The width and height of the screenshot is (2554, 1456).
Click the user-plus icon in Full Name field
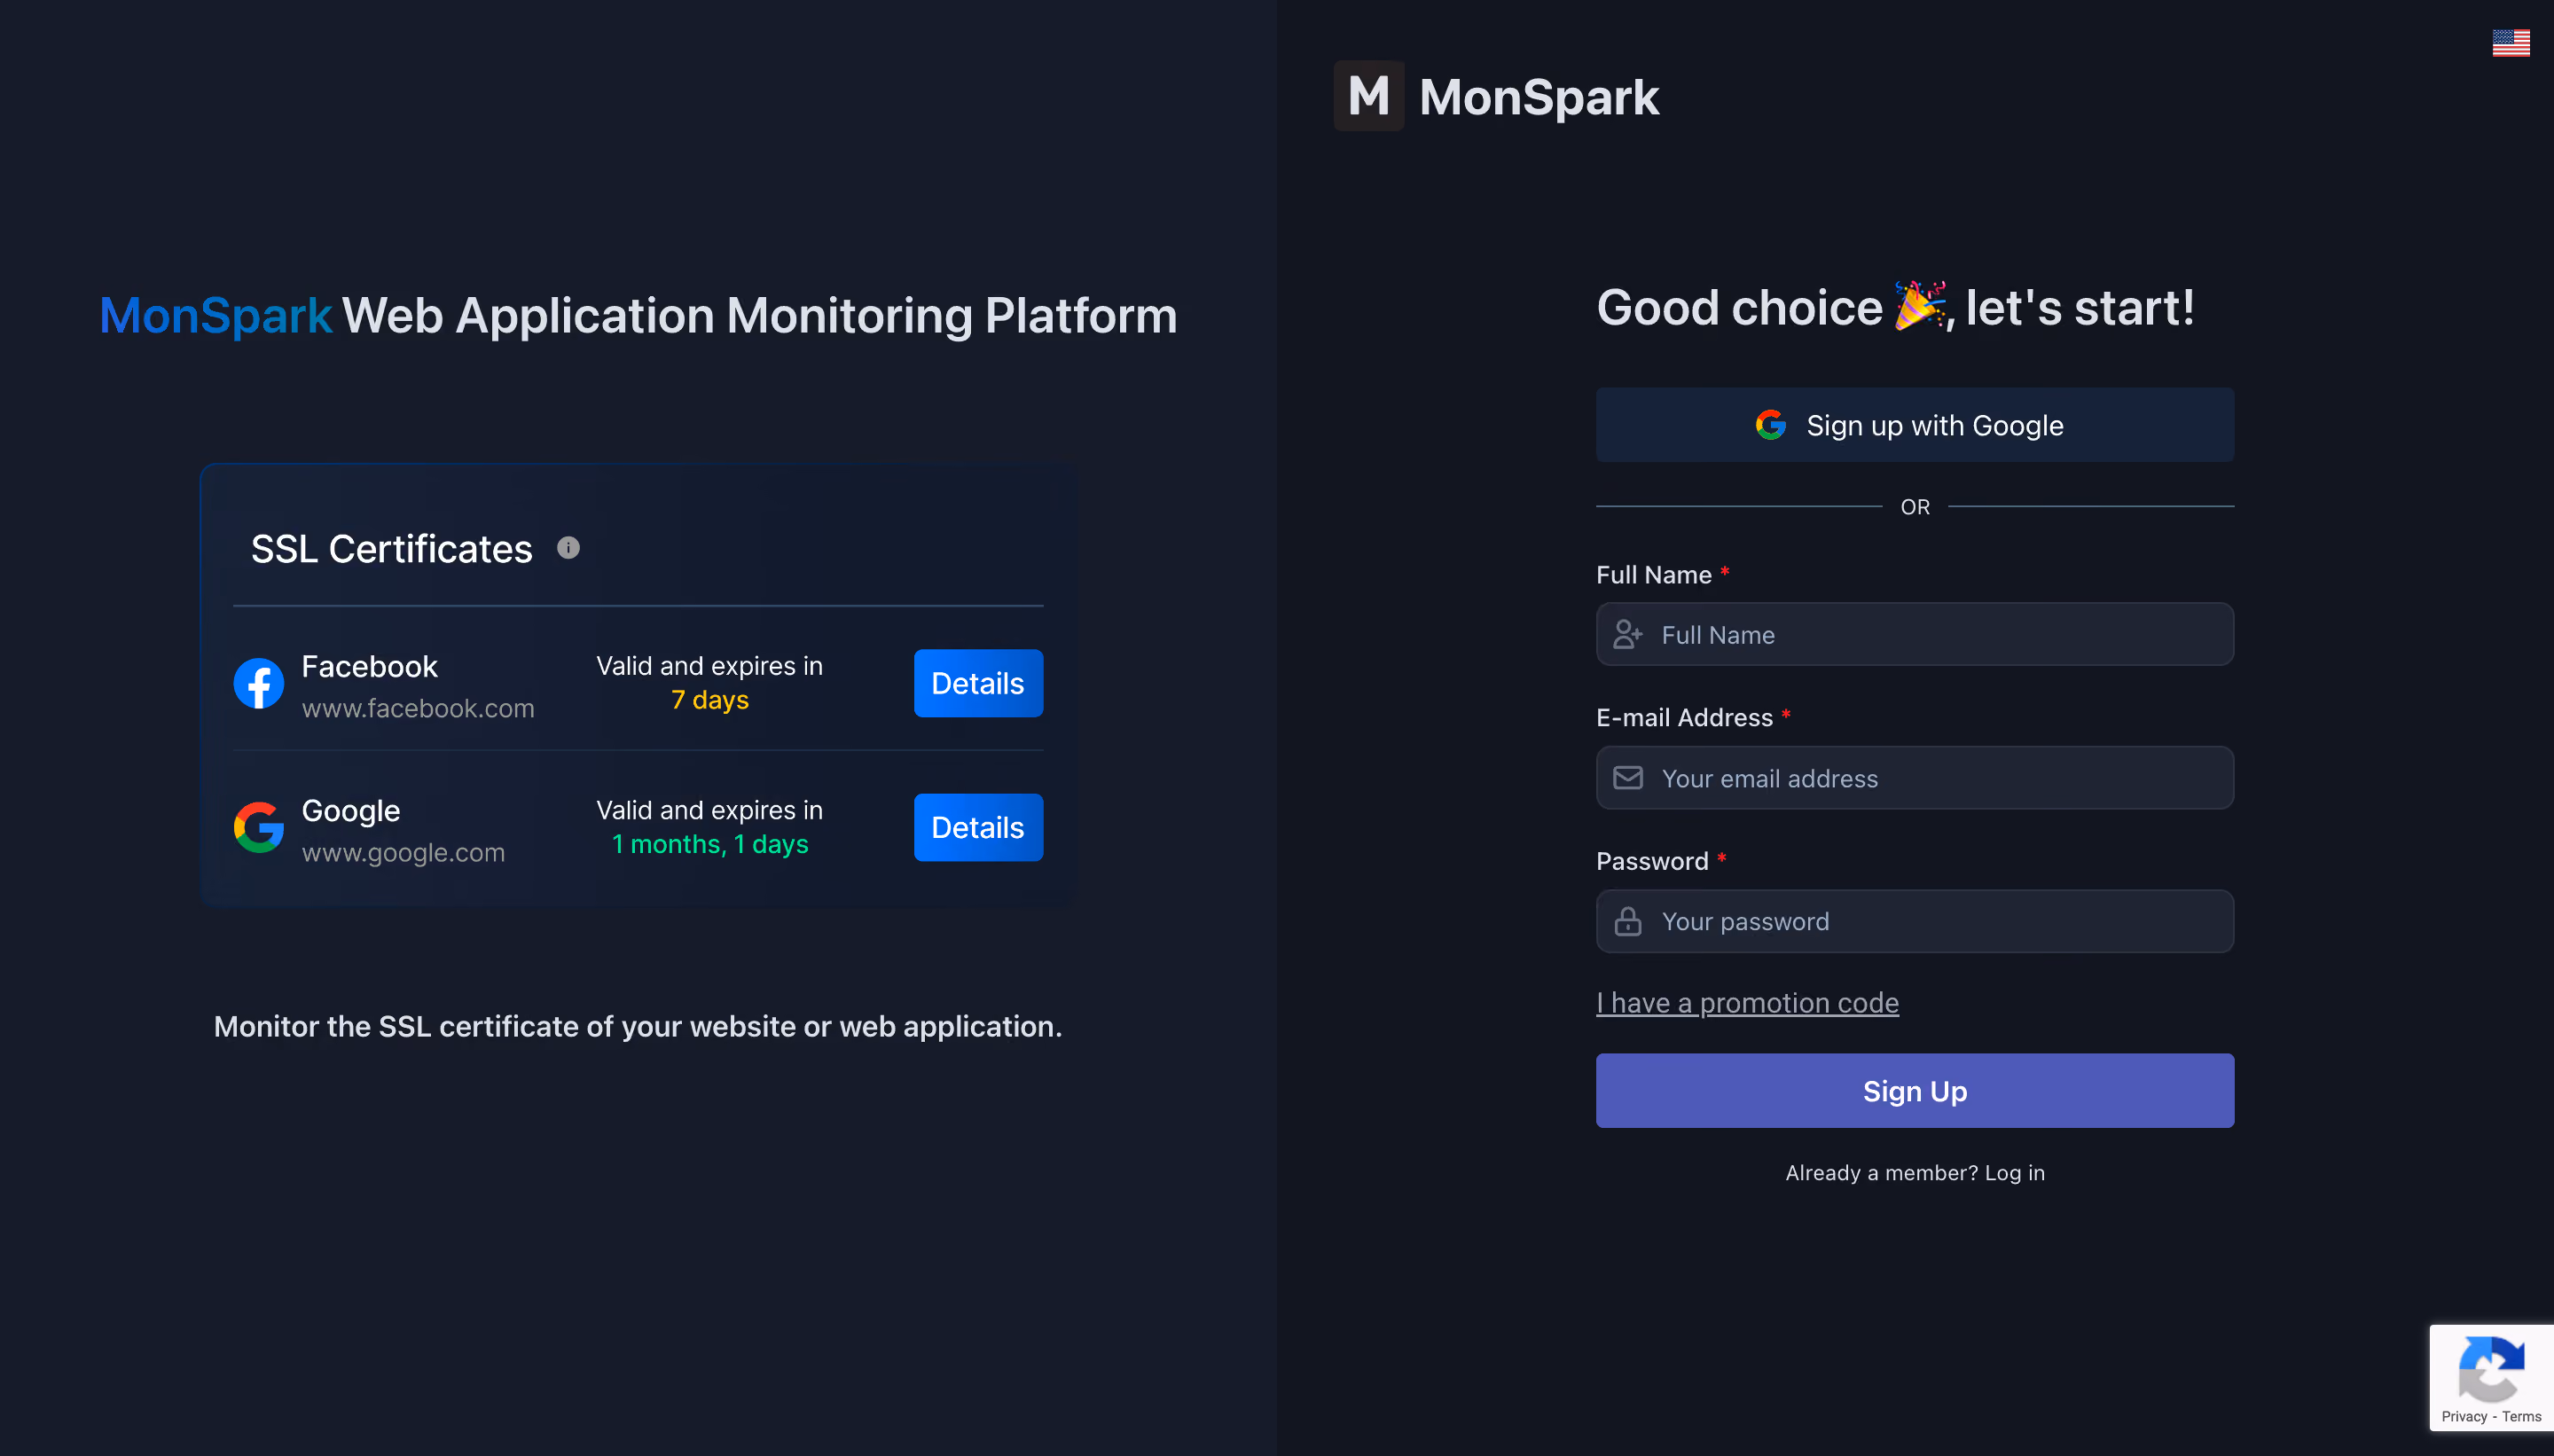click(x=1627, y=634)
